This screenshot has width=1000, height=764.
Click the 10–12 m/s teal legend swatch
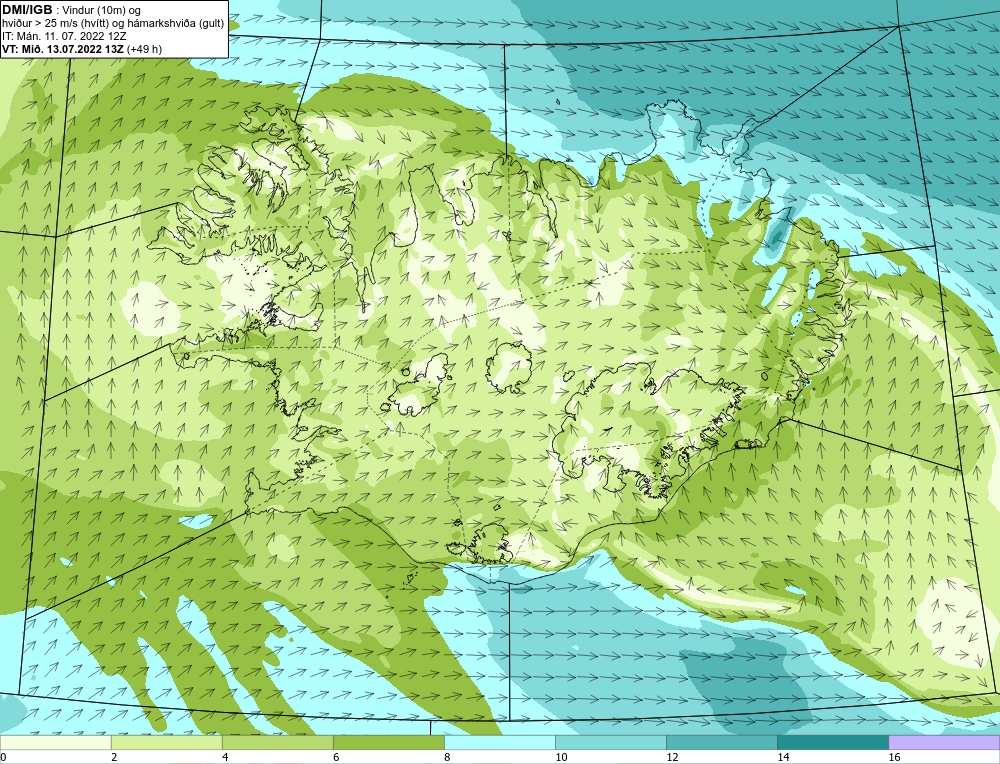(x=611, y=742)
